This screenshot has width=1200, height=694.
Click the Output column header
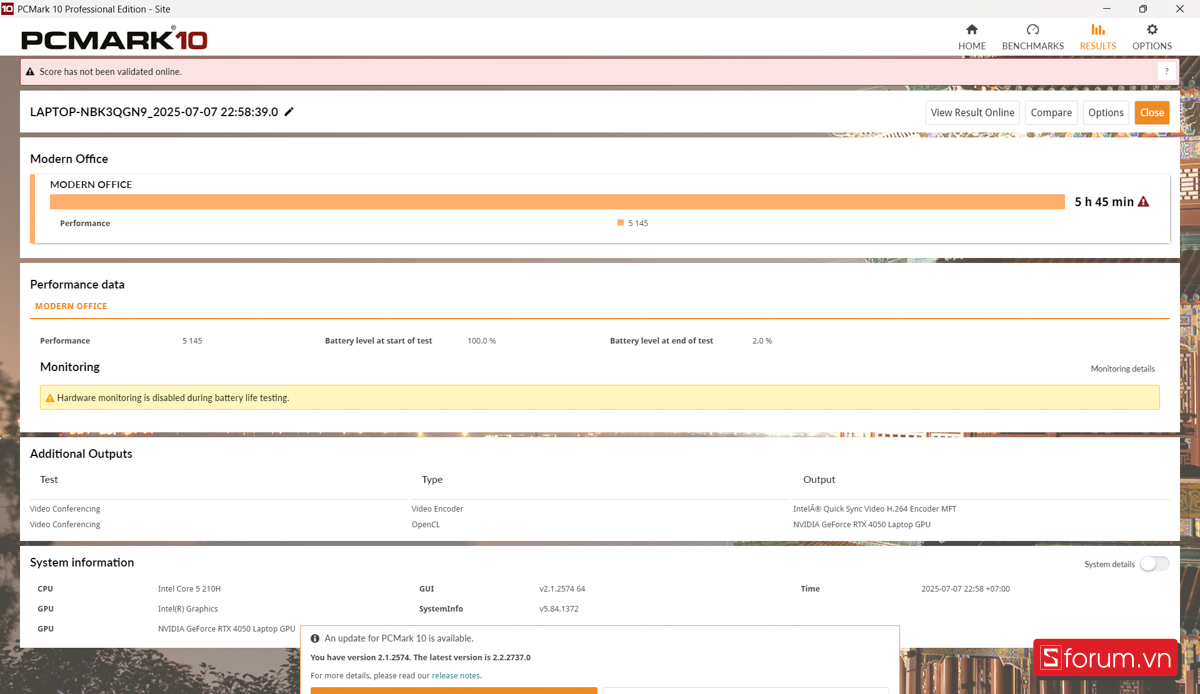819,479
